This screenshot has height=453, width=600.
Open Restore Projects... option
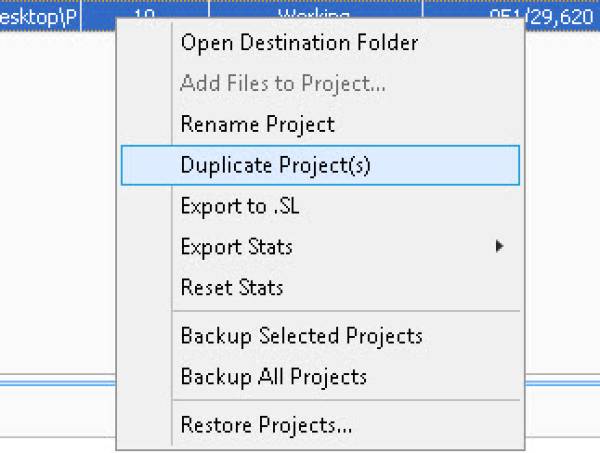pyautogui.click(x=266, y=425)
